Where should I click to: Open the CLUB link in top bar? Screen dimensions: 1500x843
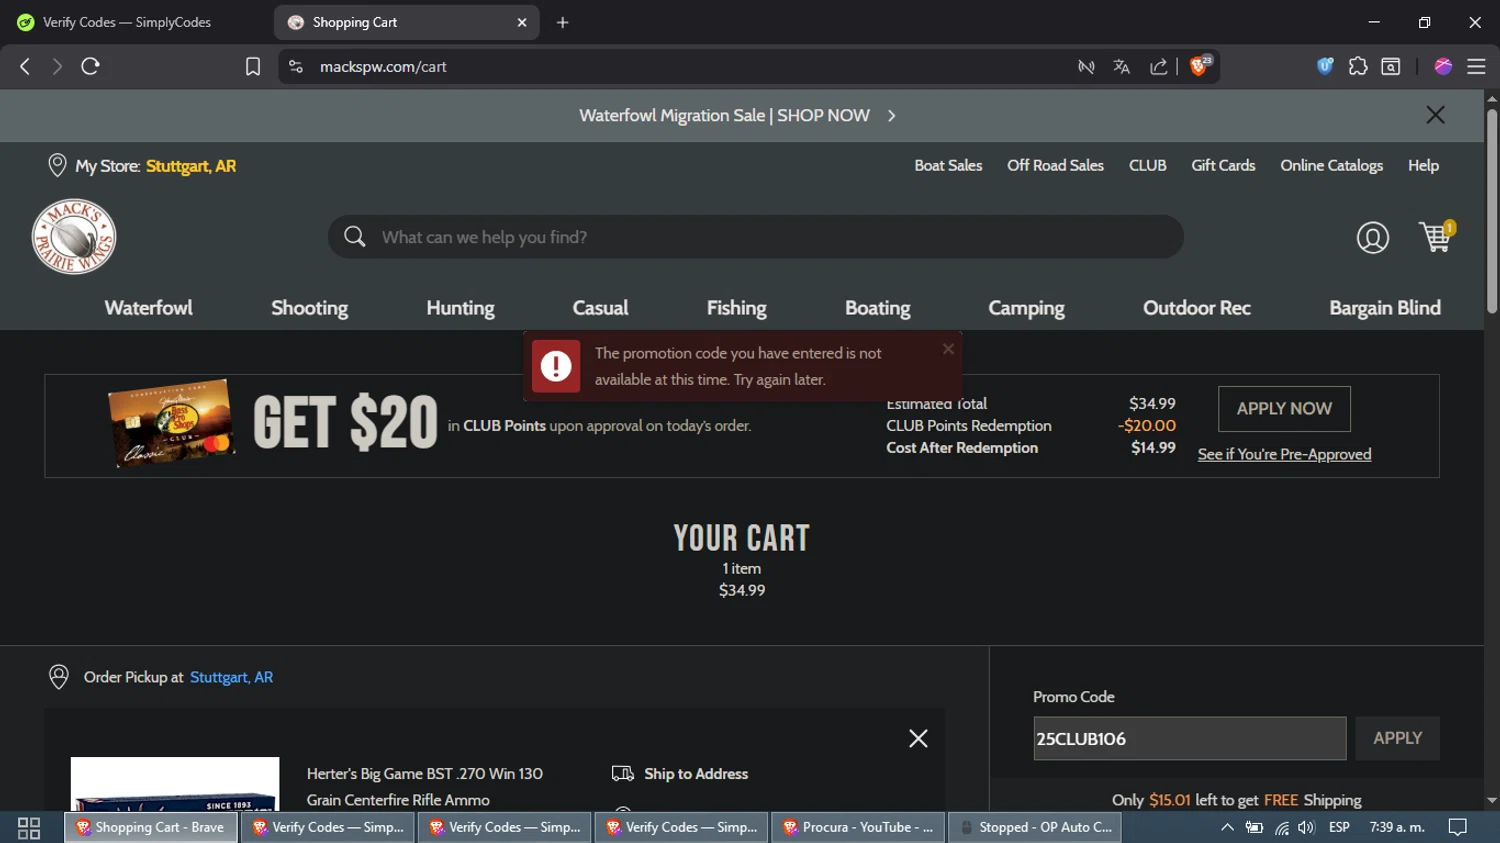click(x=1148, y=165)
